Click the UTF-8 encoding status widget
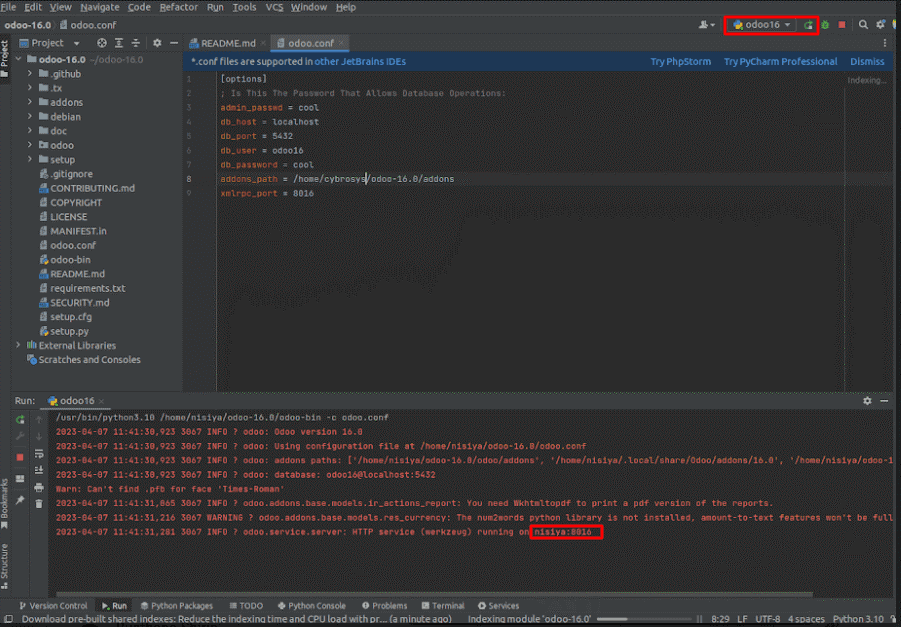The image size is (901, 627). (768, 620)
